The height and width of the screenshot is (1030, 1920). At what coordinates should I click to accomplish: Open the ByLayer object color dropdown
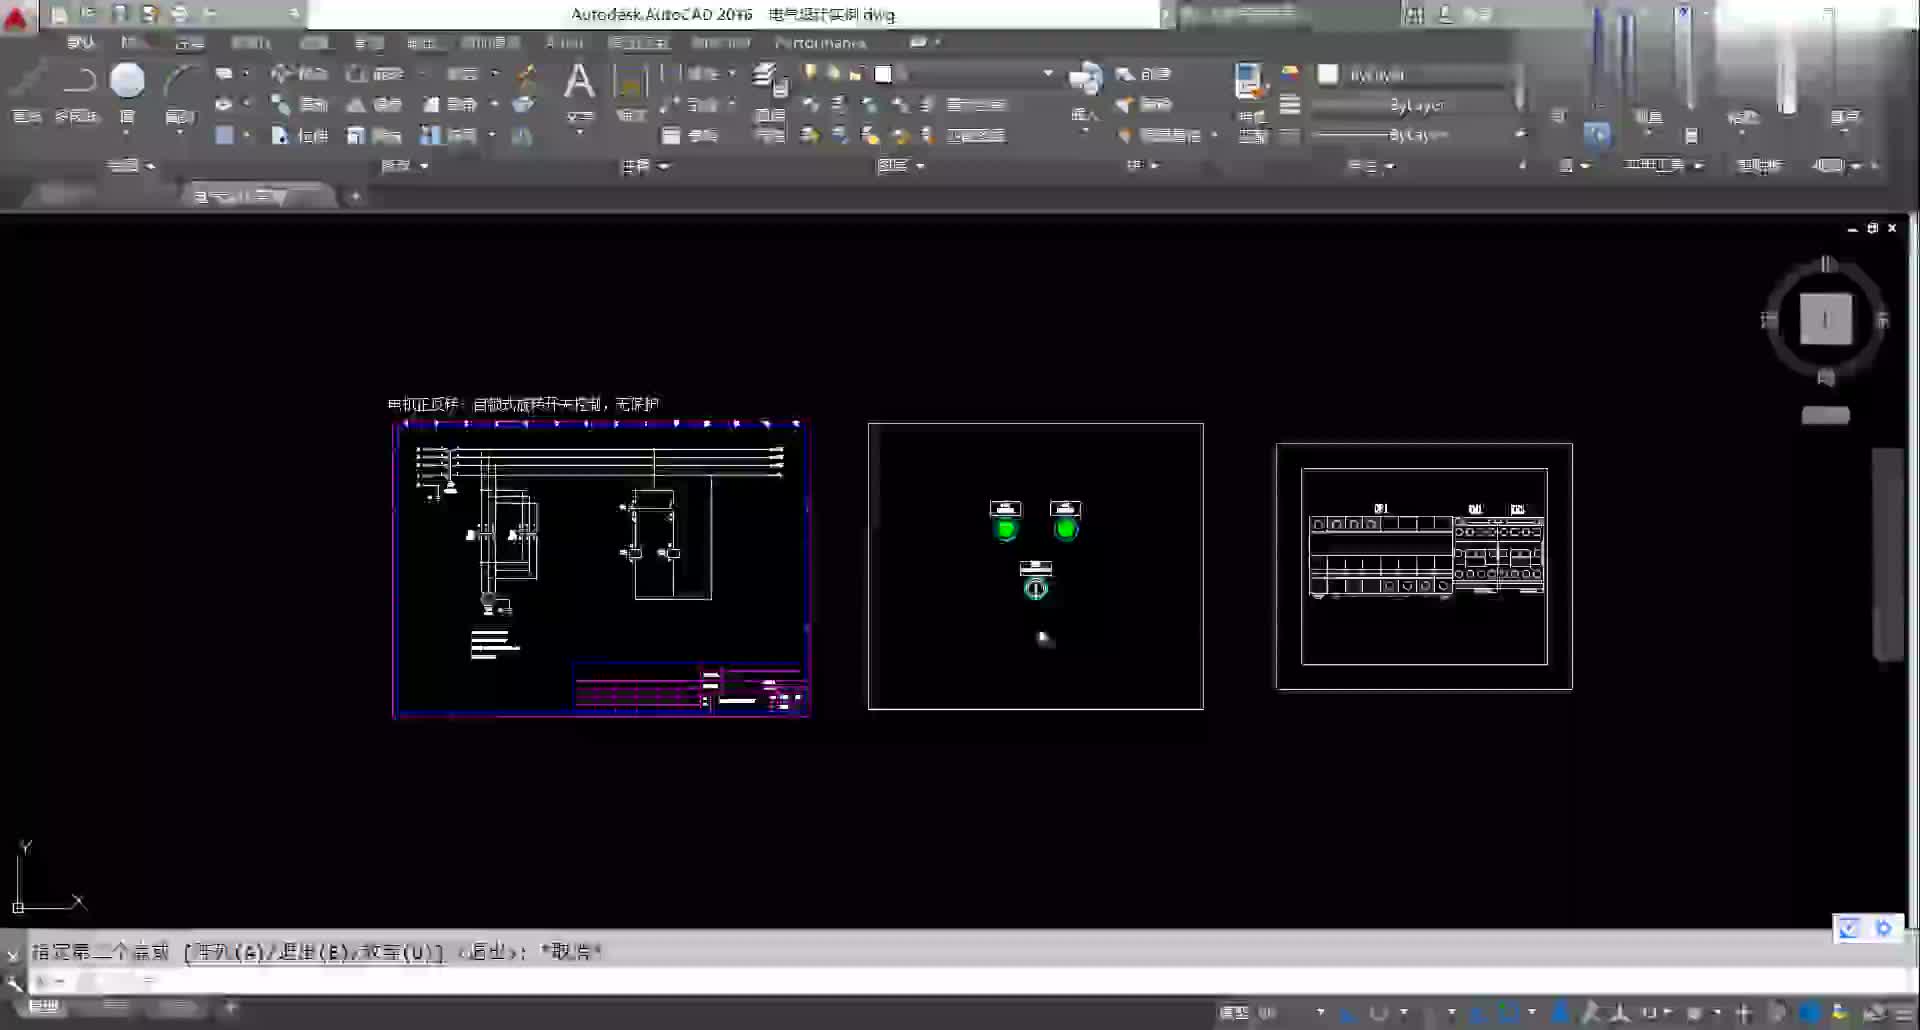click(x=1418, y=75)
